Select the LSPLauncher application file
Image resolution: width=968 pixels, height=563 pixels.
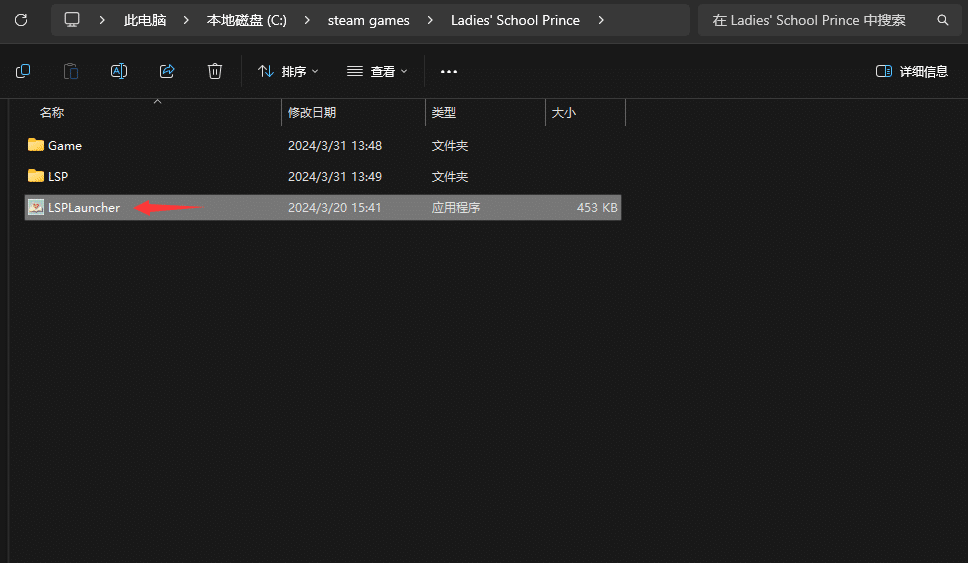[x=323, y=207]
